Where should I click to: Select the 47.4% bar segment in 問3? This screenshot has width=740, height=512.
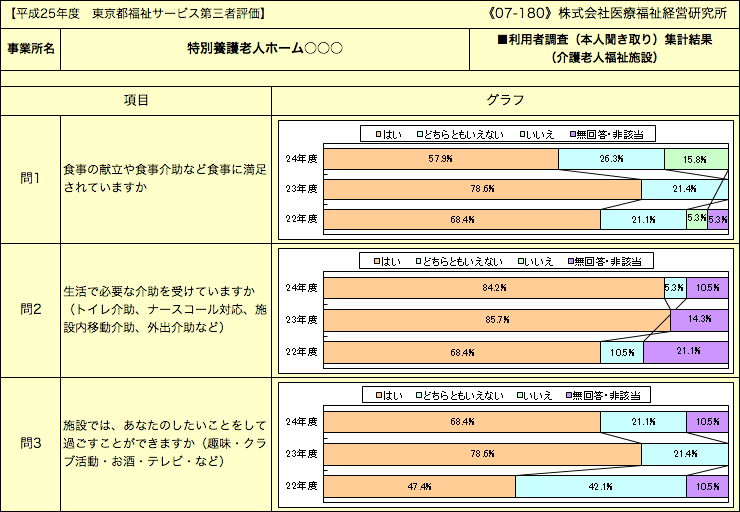[x=420, y=487]
